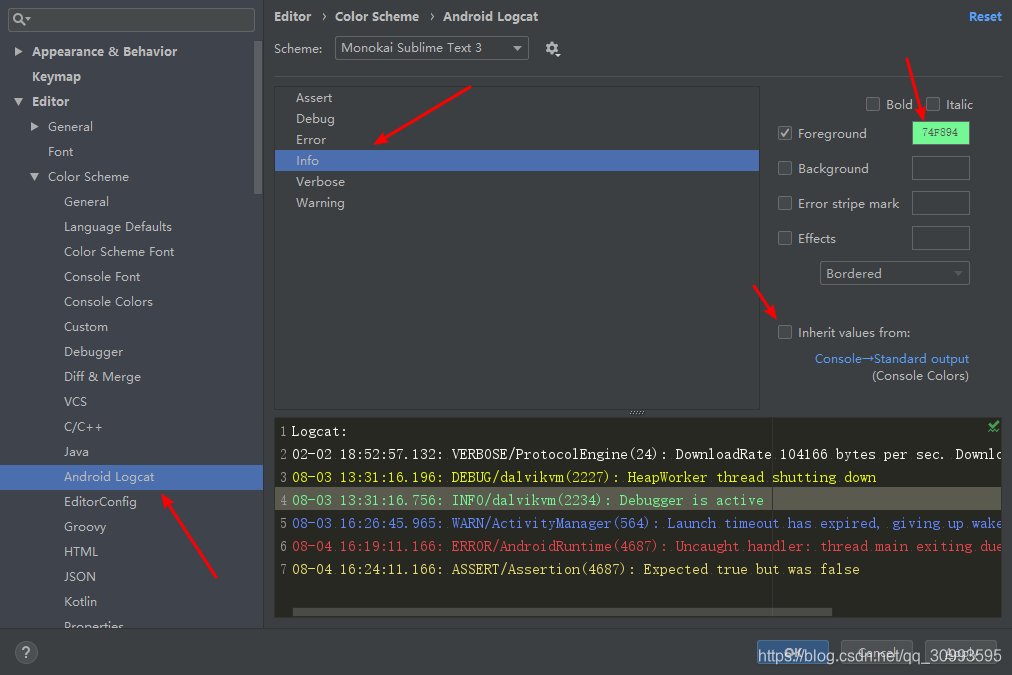The height and width of the screenshot is (675, 1012).
Task: Tick the Background checkbox
Action: [785, 168]
